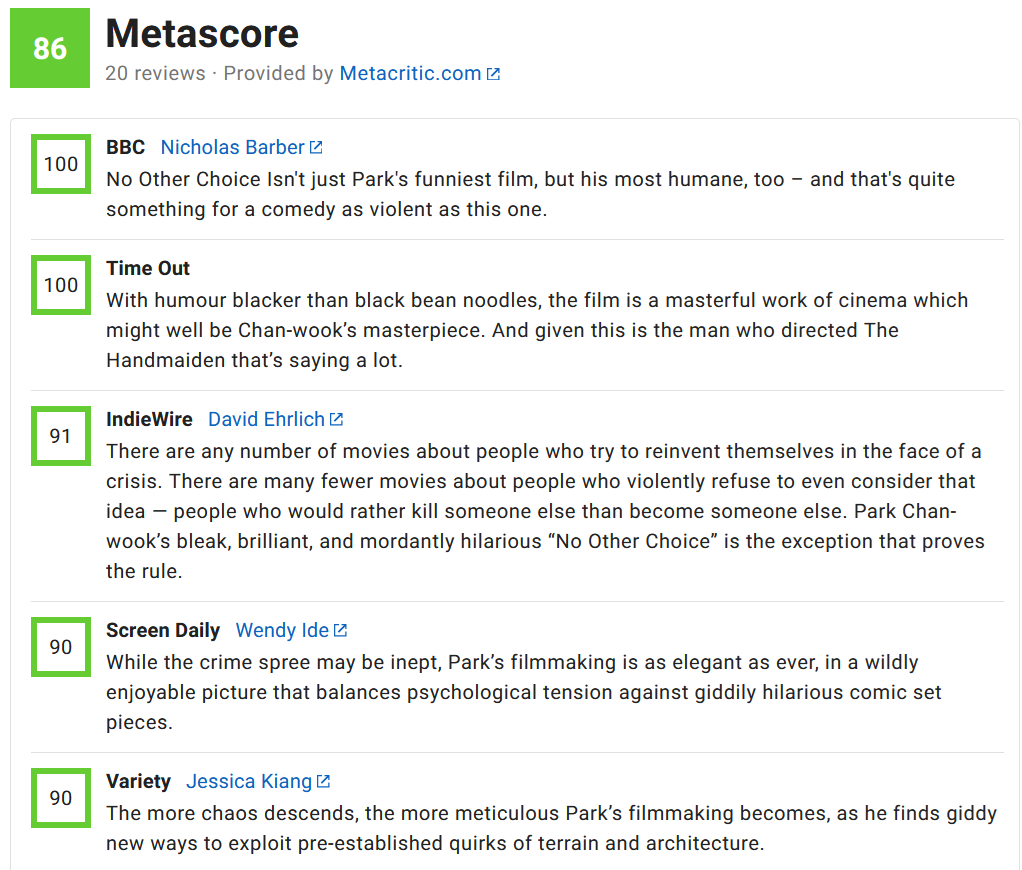This screenshot has width=1022, height=870.
Task: Click external link icon after Nicholas Barber
Action: 316,148
